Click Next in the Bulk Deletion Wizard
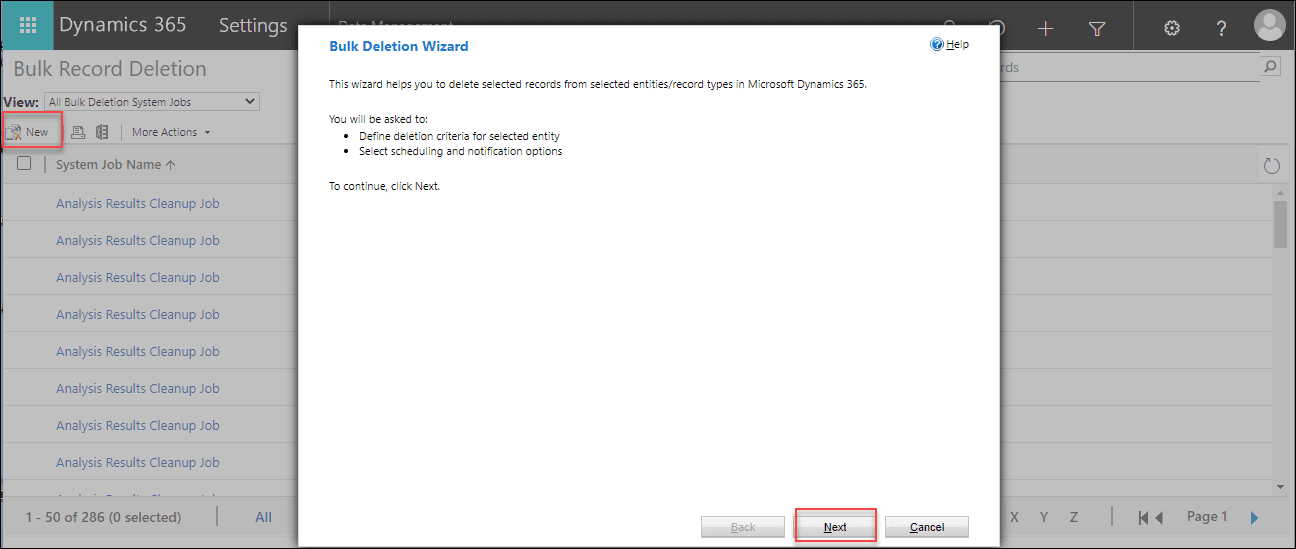1296x549 pixels. click(x=835, y=527)
